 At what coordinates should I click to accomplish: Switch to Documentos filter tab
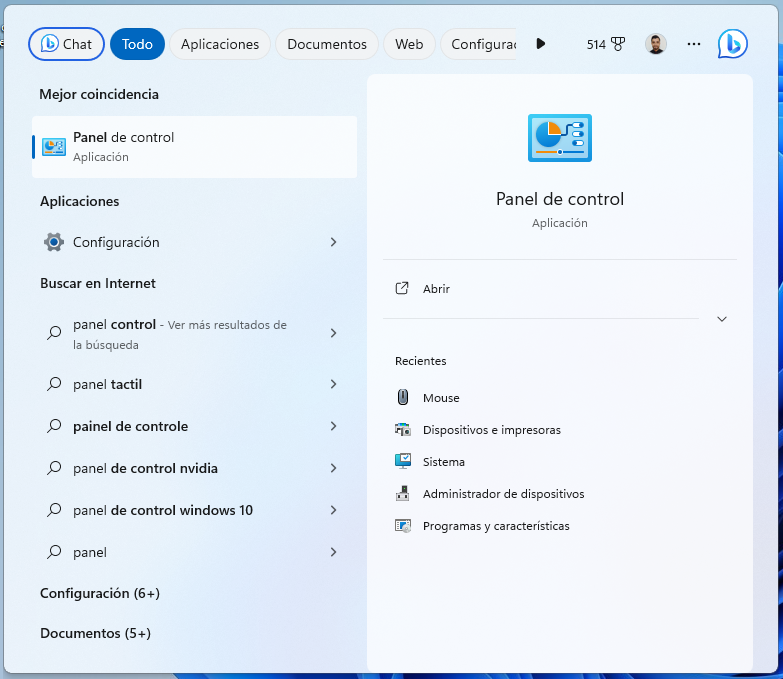point(327,44)
